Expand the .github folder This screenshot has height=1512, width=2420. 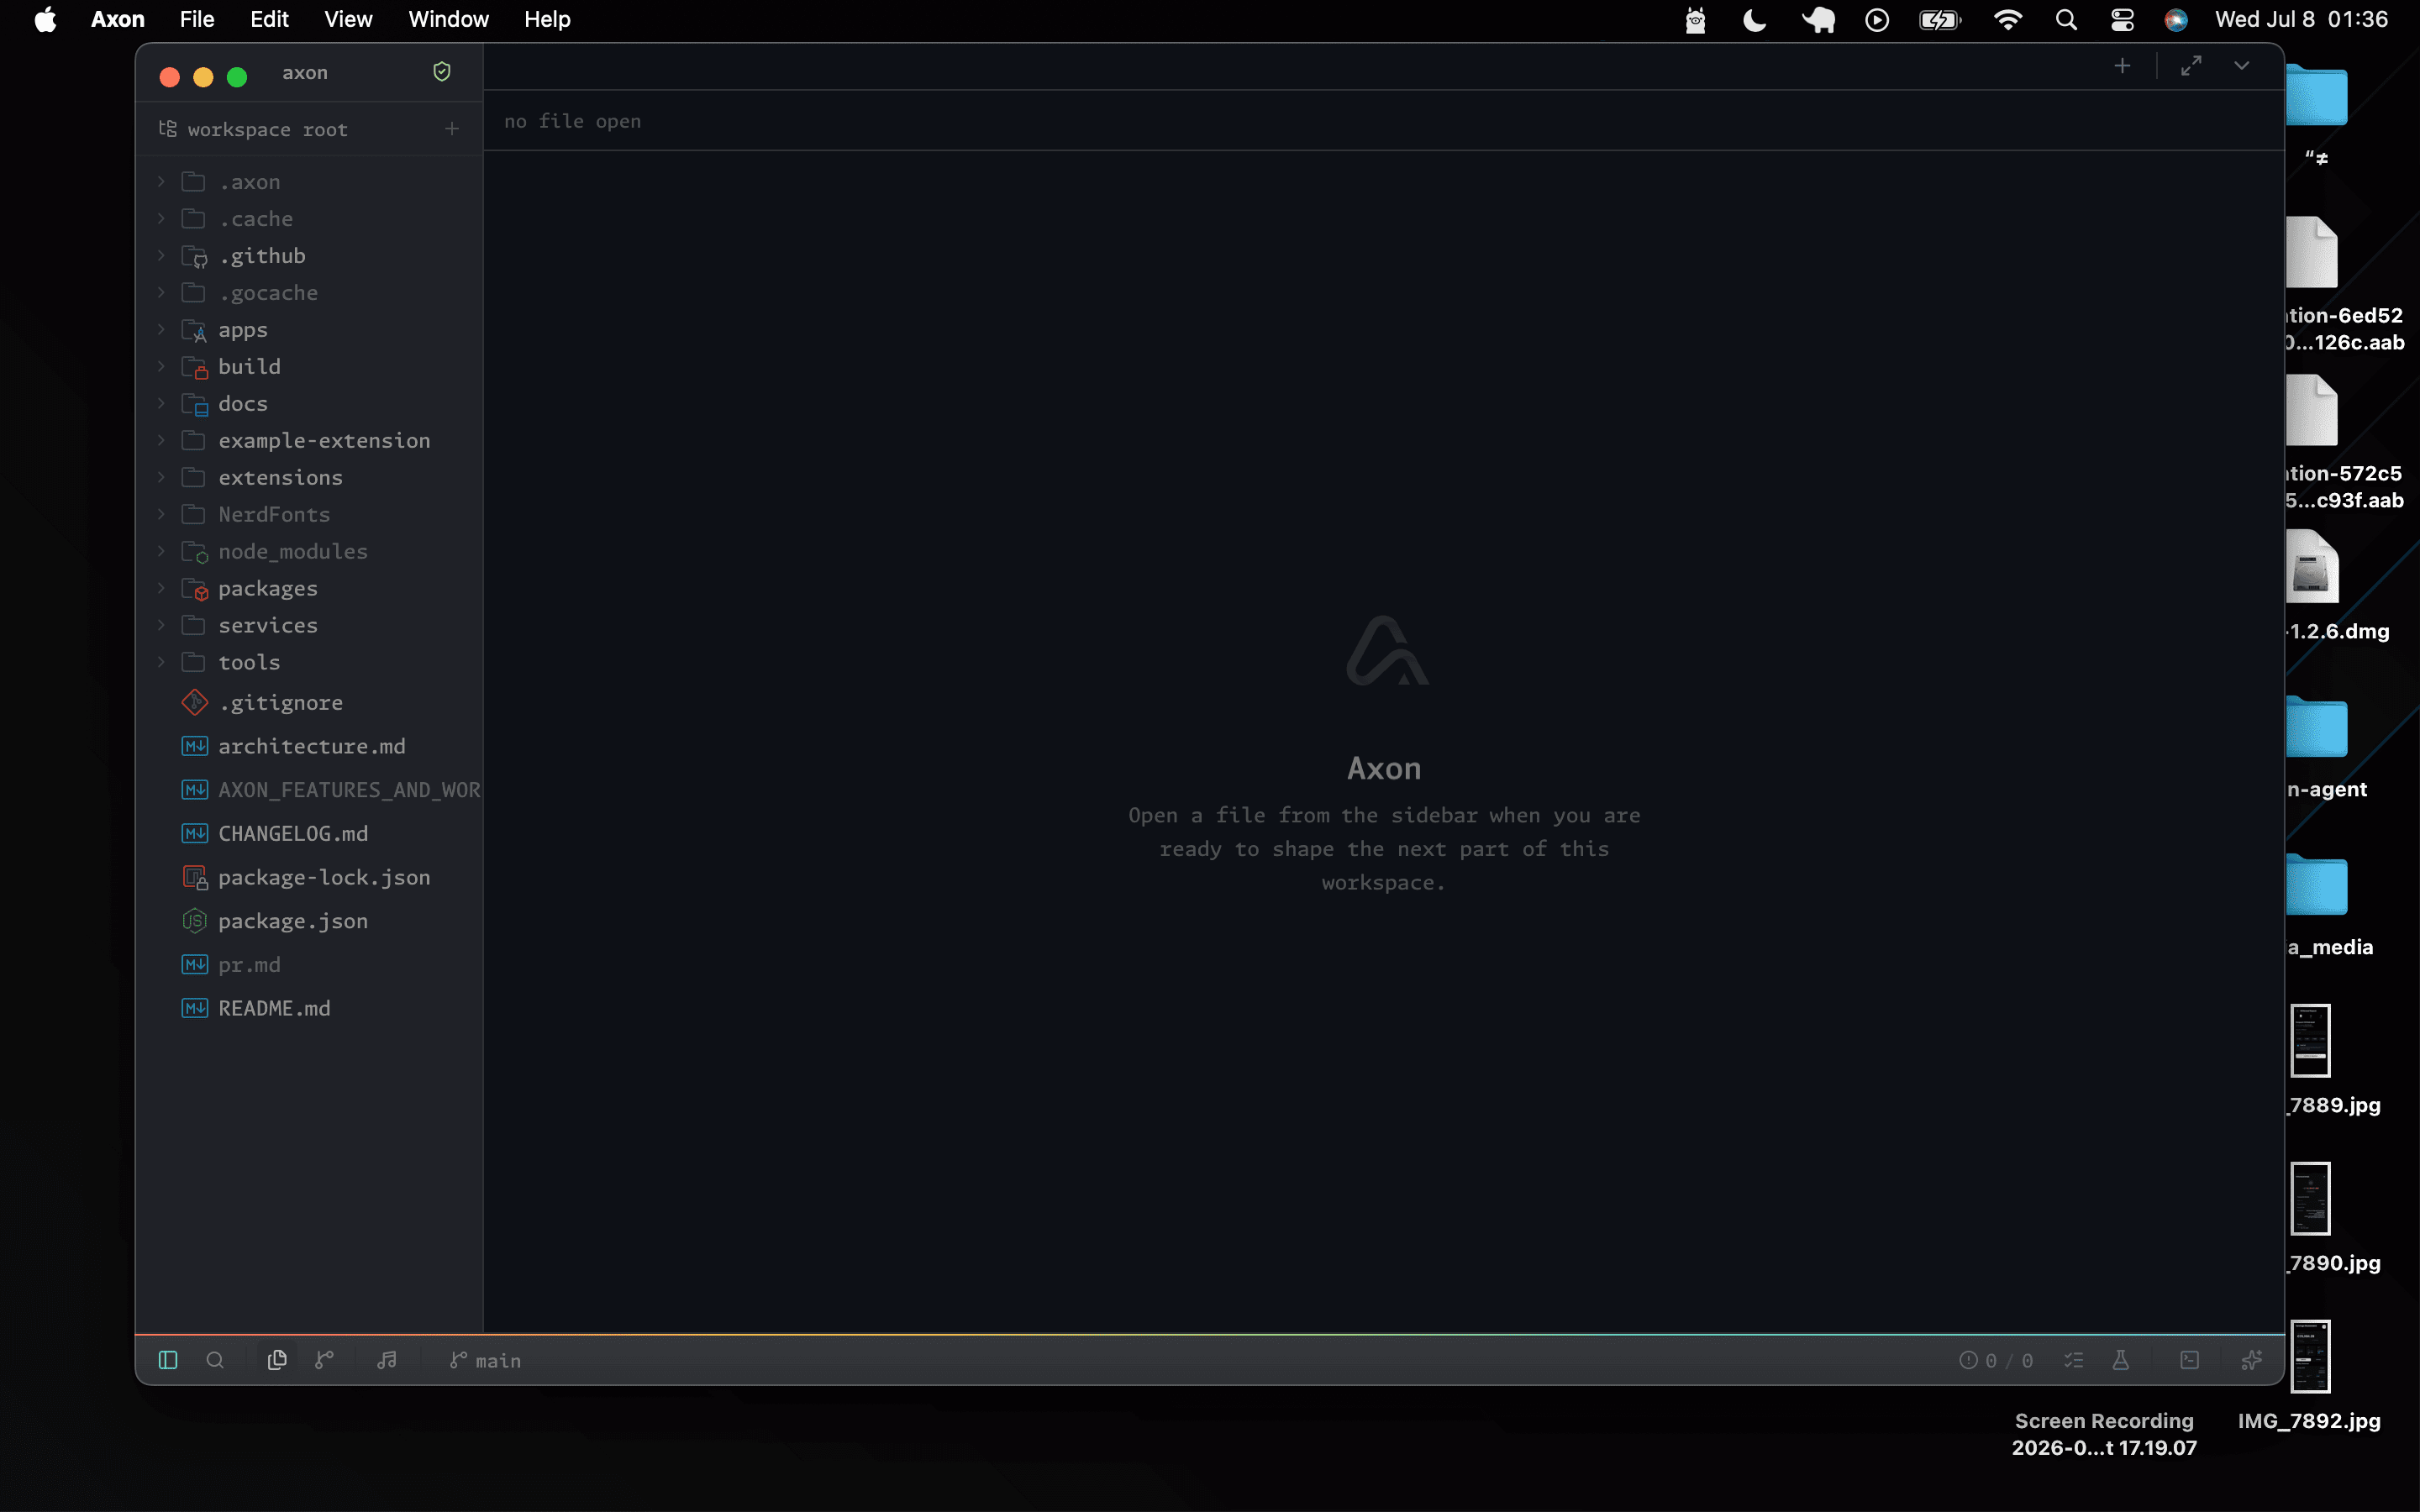point(161,256)
